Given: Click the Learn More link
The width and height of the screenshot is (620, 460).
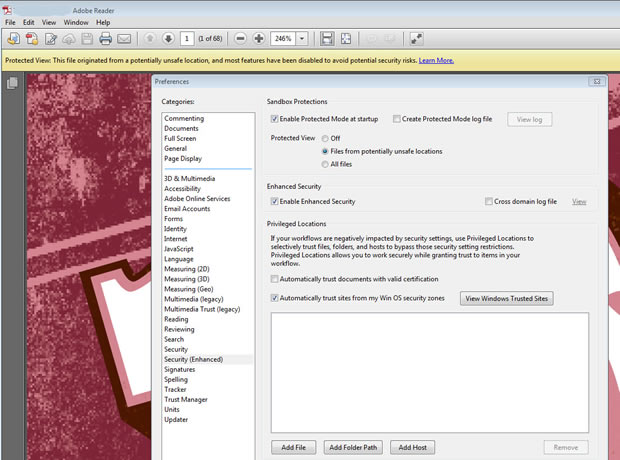Looking at the screenshot, I should point(435,60).
